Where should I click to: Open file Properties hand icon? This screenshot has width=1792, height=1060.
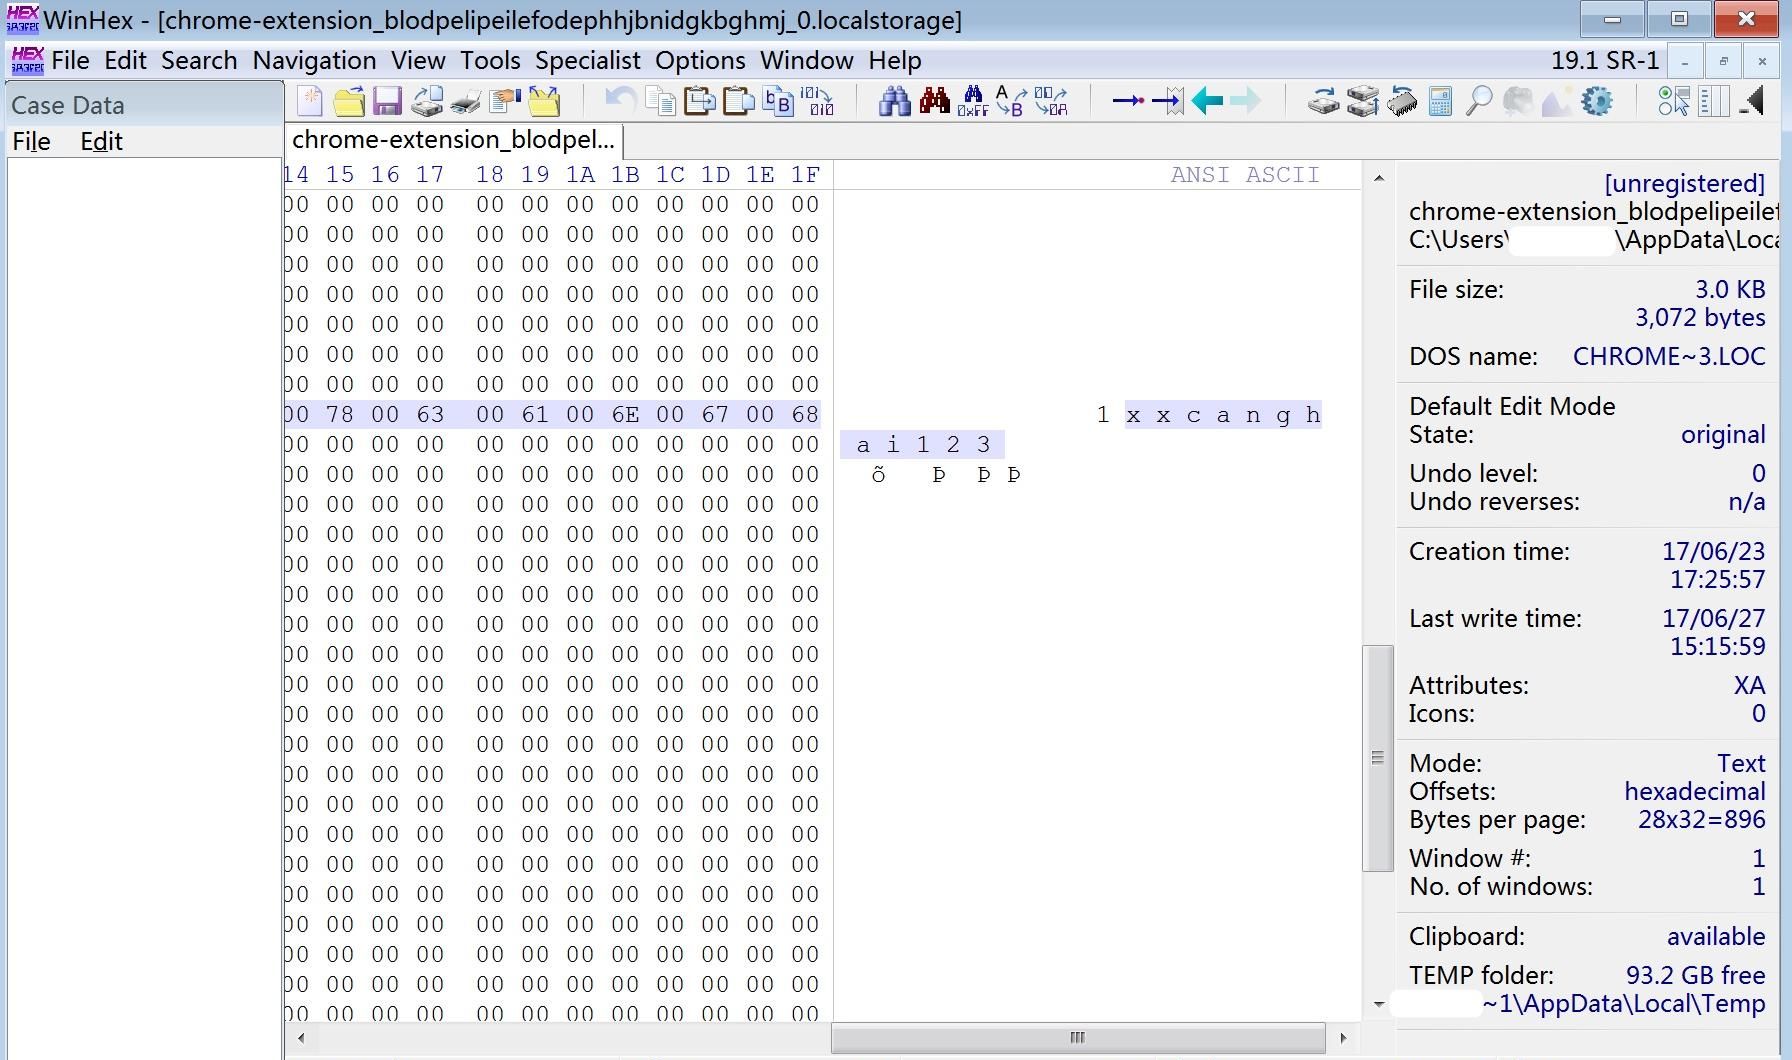pos(504,101)
